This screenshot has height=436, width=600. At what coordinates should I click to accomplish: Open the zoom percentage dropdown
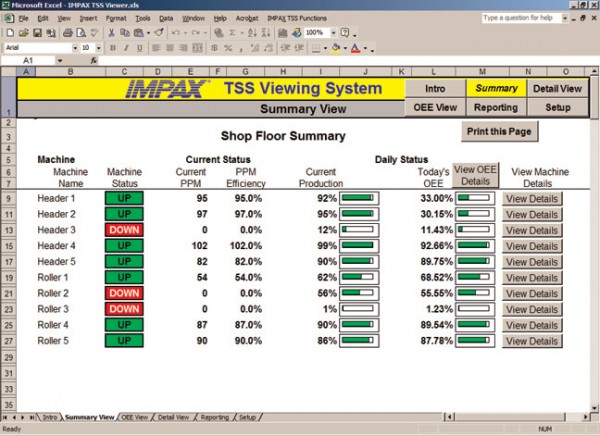pos(335,33)
